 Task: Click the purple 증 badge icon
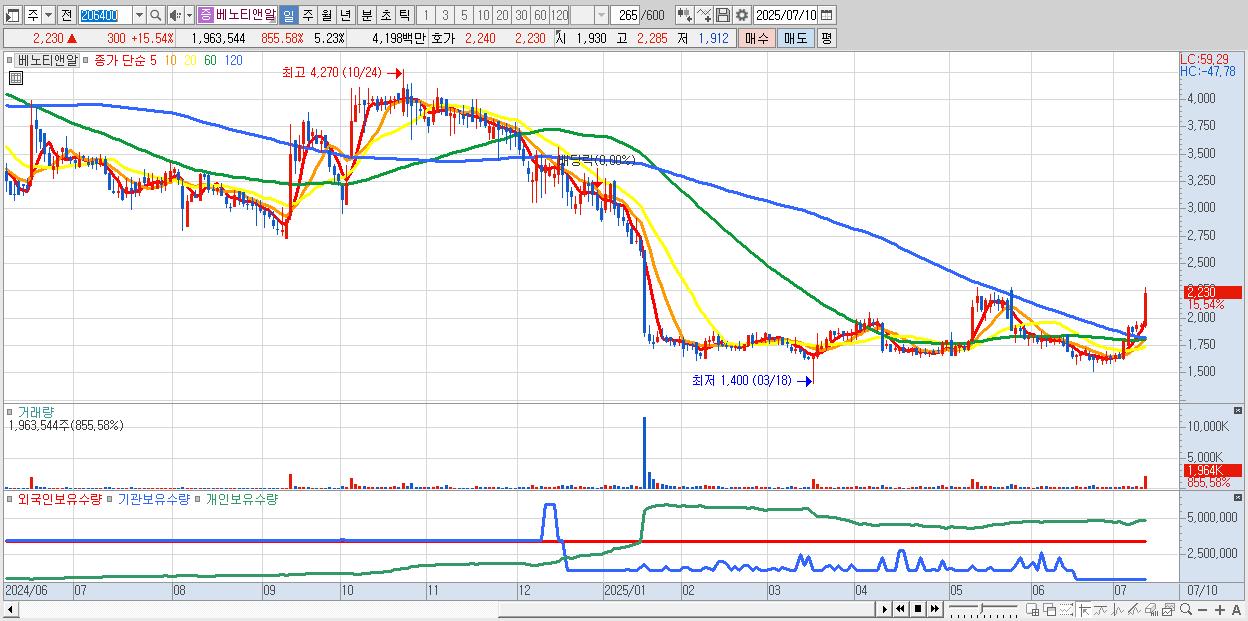205,15
